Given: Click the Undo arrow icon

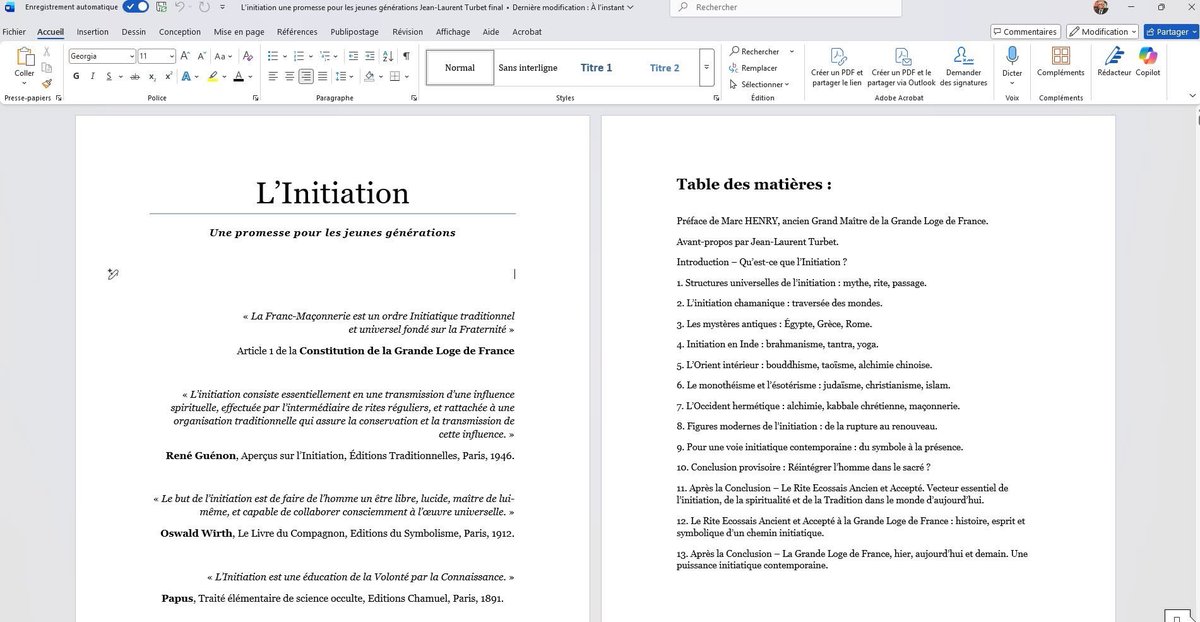Looking at the screenshot, I should pos(180,7).
